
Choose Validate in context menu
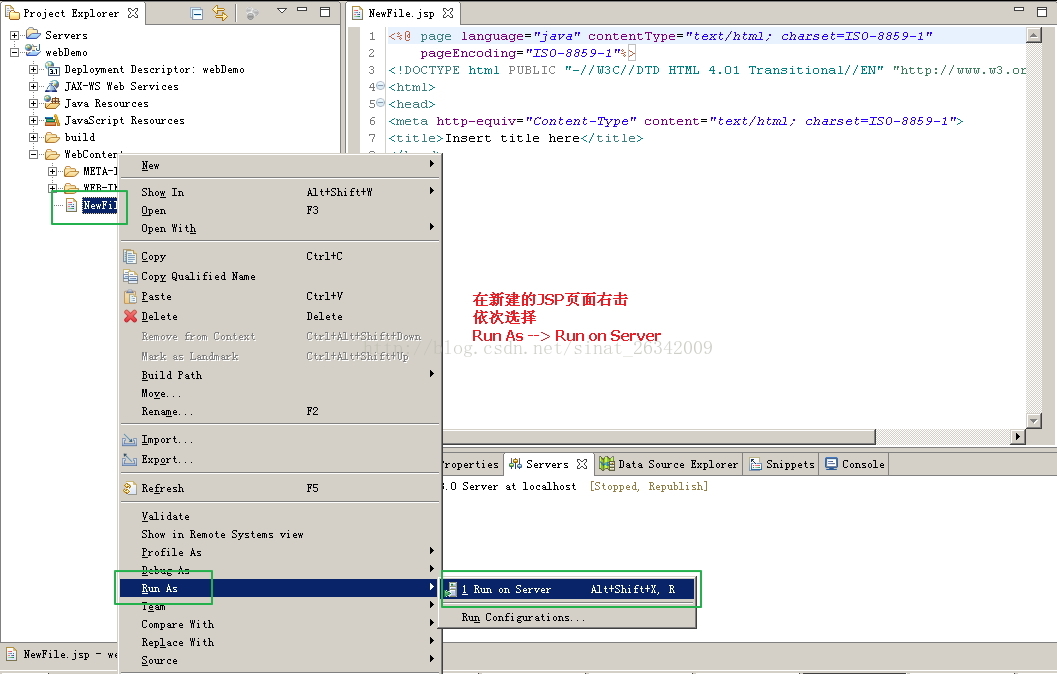click(280, 516)
